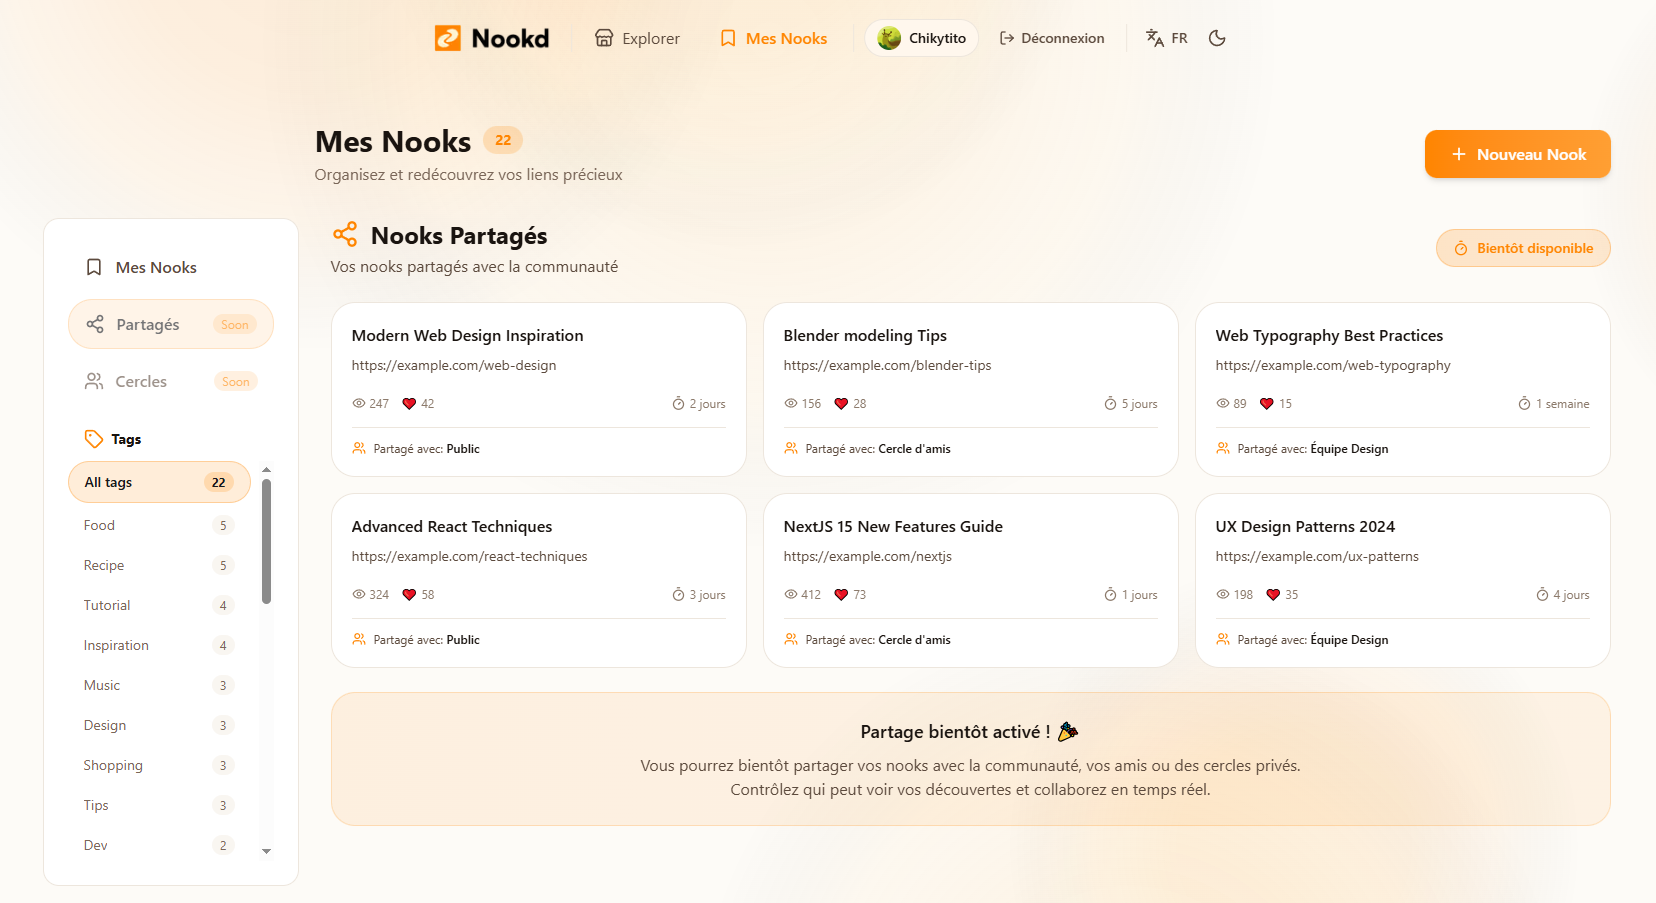Click the people icon on Partagé avec Public

tap(359, 448)
